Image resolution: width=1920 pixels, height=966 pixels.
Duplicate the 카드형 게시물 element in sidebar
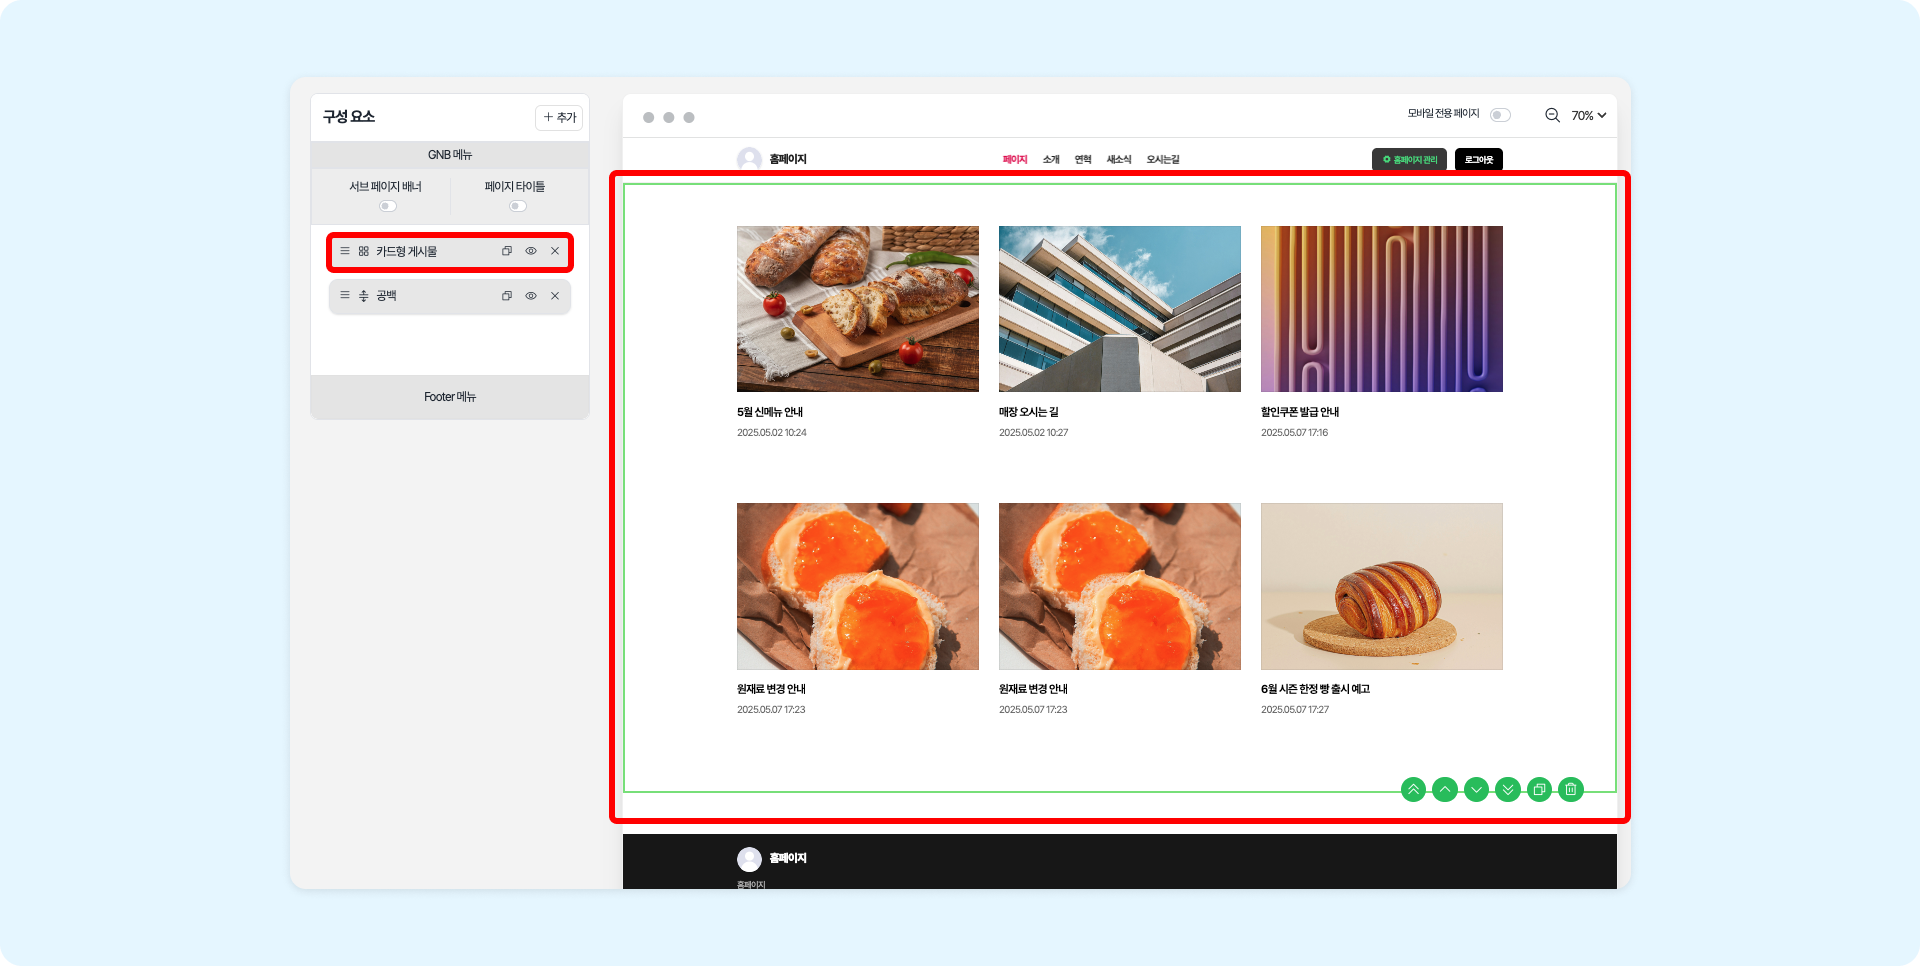point(507,251)
